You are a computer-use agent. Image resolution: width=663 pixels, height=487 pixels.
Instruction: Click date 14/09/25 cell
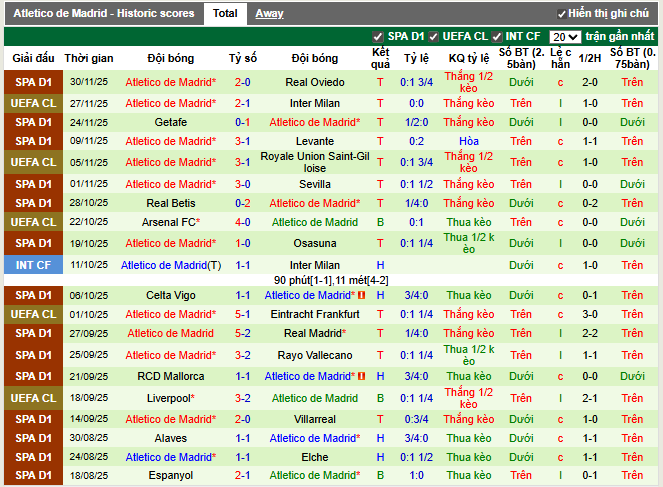89,419
